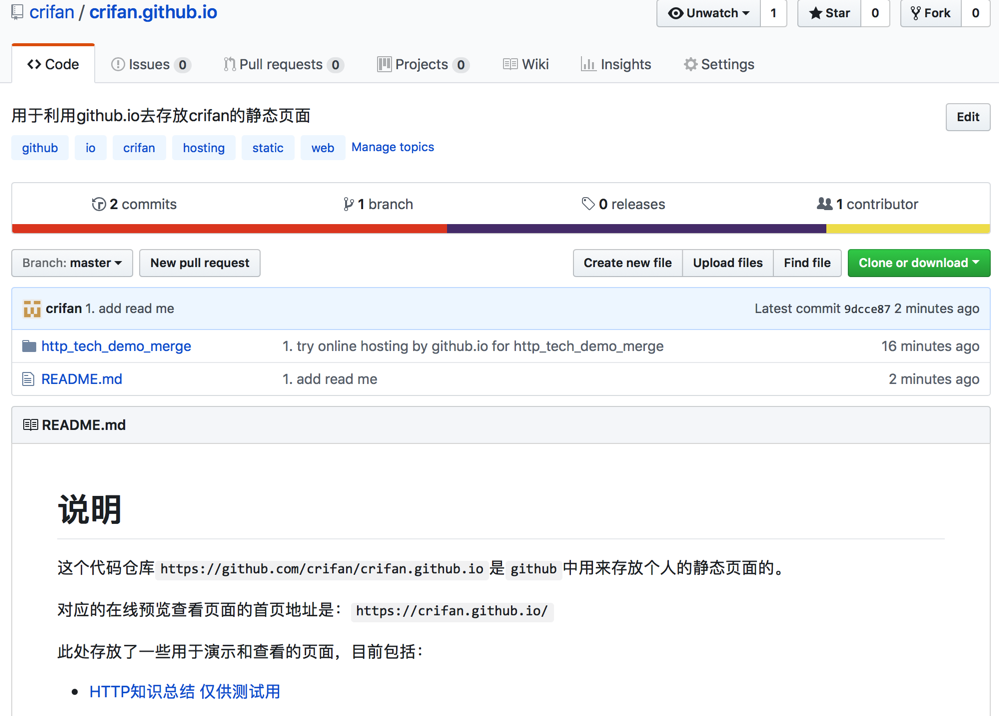The image size is (999, 716).
Task: Click the file icon beside README.md row
Action: (28, 379)
